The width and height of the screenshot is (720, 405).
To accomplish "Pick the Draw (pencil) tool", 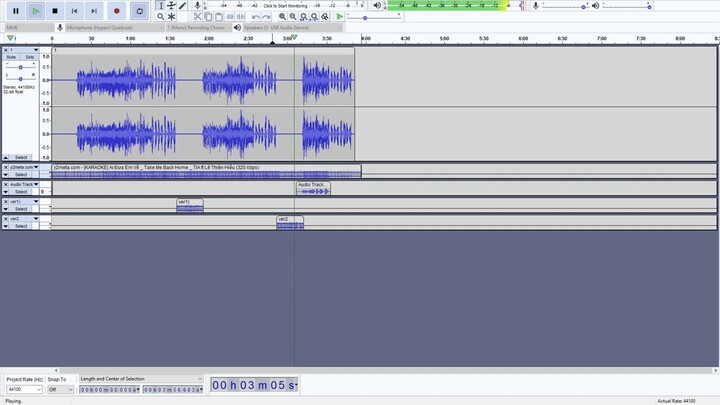I will (182, 6).
